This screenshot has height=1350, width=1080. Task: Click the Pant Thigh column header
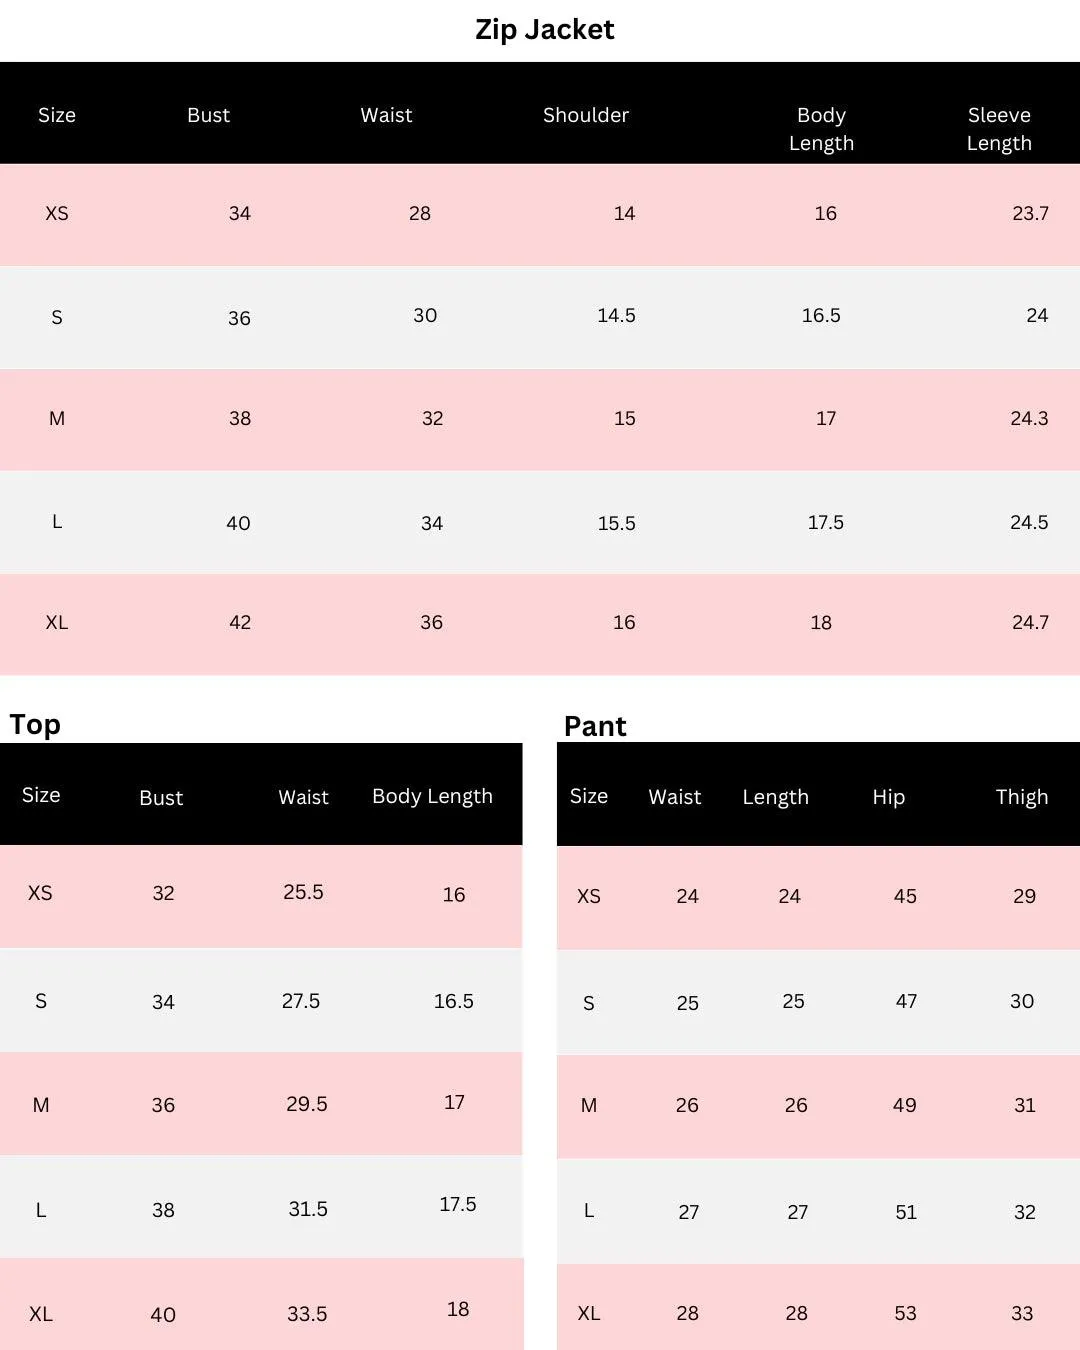click(x=1022, y=797)
